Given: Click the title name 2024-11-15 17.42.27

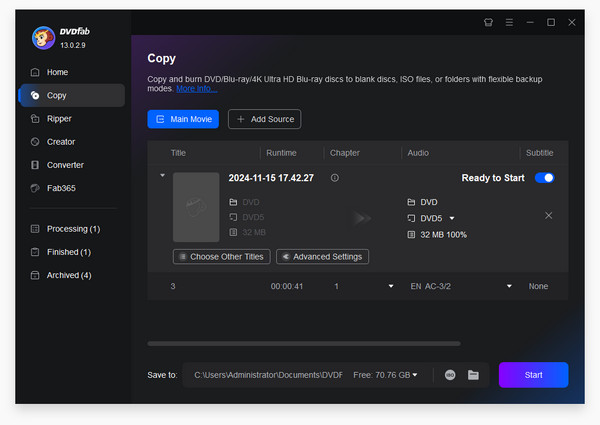Looking at the screenshot, I should (271, 178).
